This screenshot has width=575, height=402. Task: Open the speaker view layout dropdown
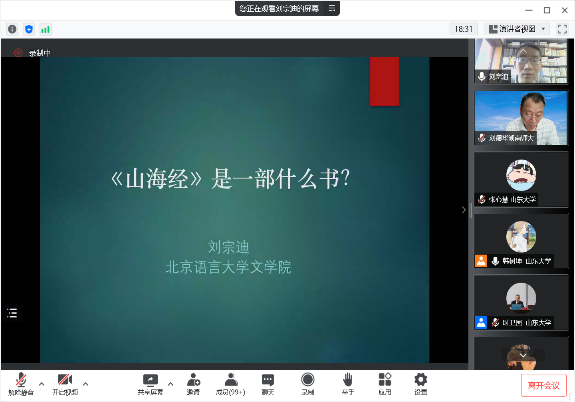coord(518,29)
